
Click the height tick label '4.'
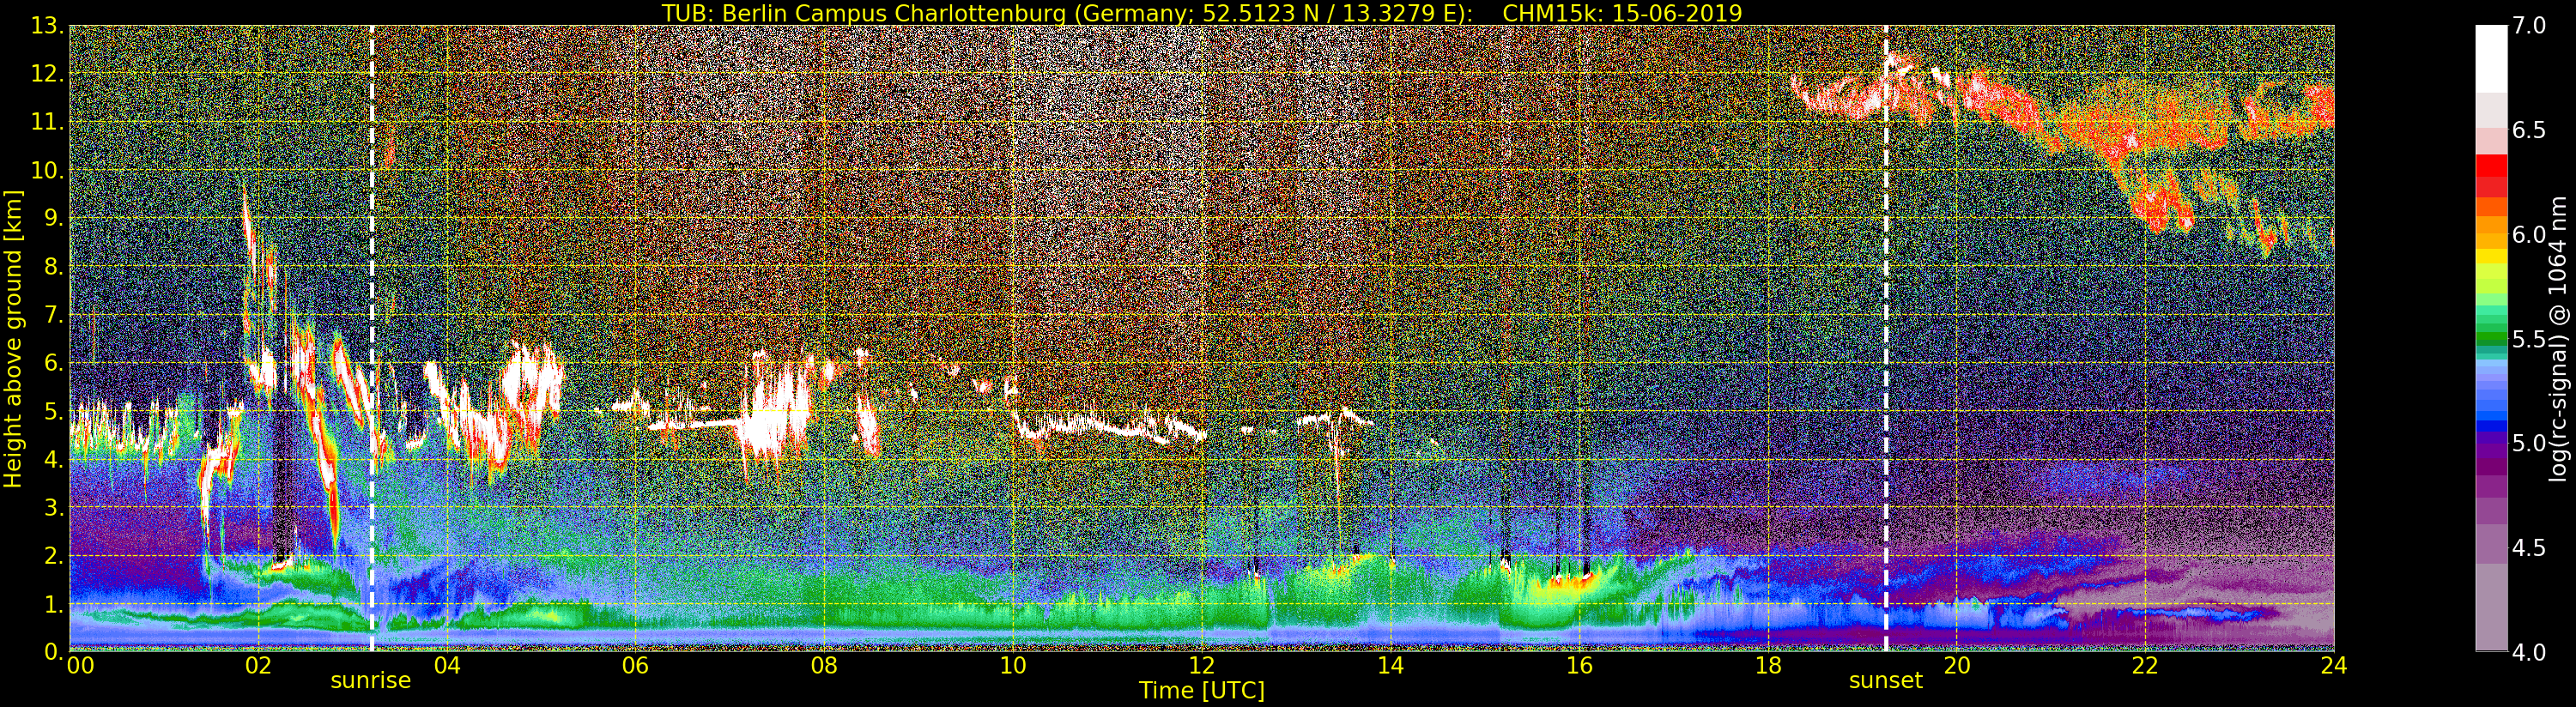54,459
